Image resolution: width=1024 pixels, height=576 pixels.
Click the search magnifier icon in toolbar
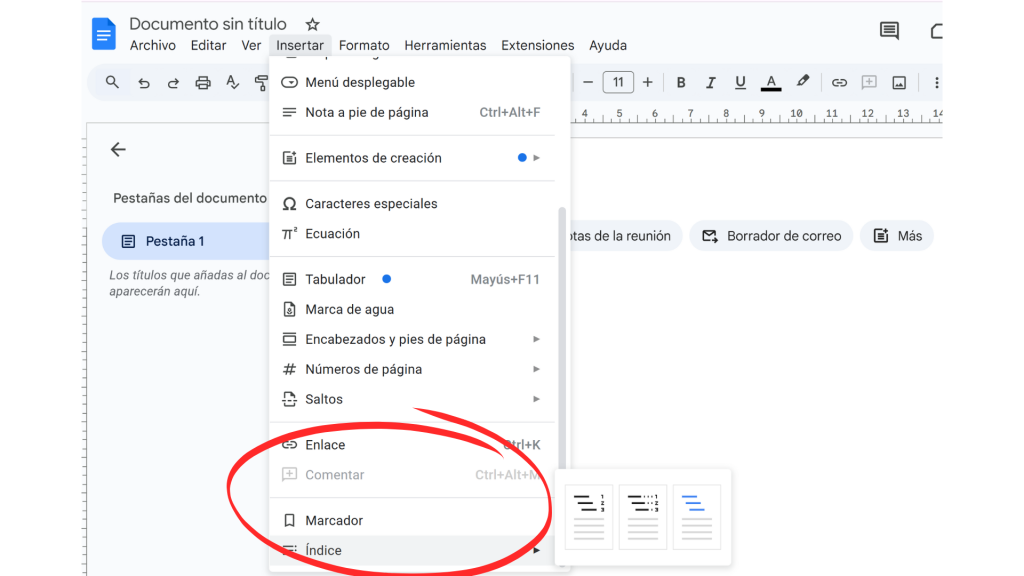(112, 83)
